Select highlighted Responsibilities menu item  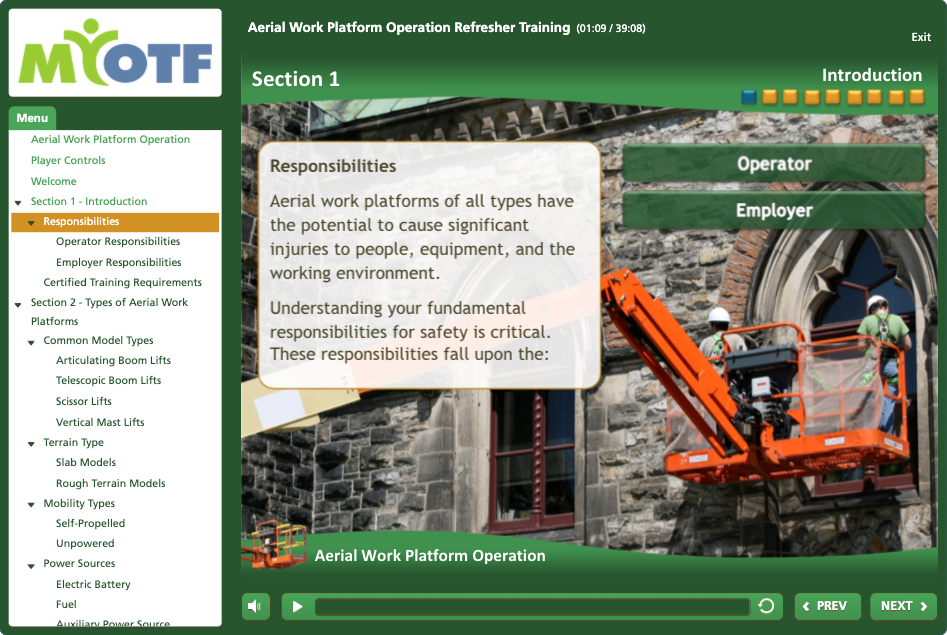(115, 222)
